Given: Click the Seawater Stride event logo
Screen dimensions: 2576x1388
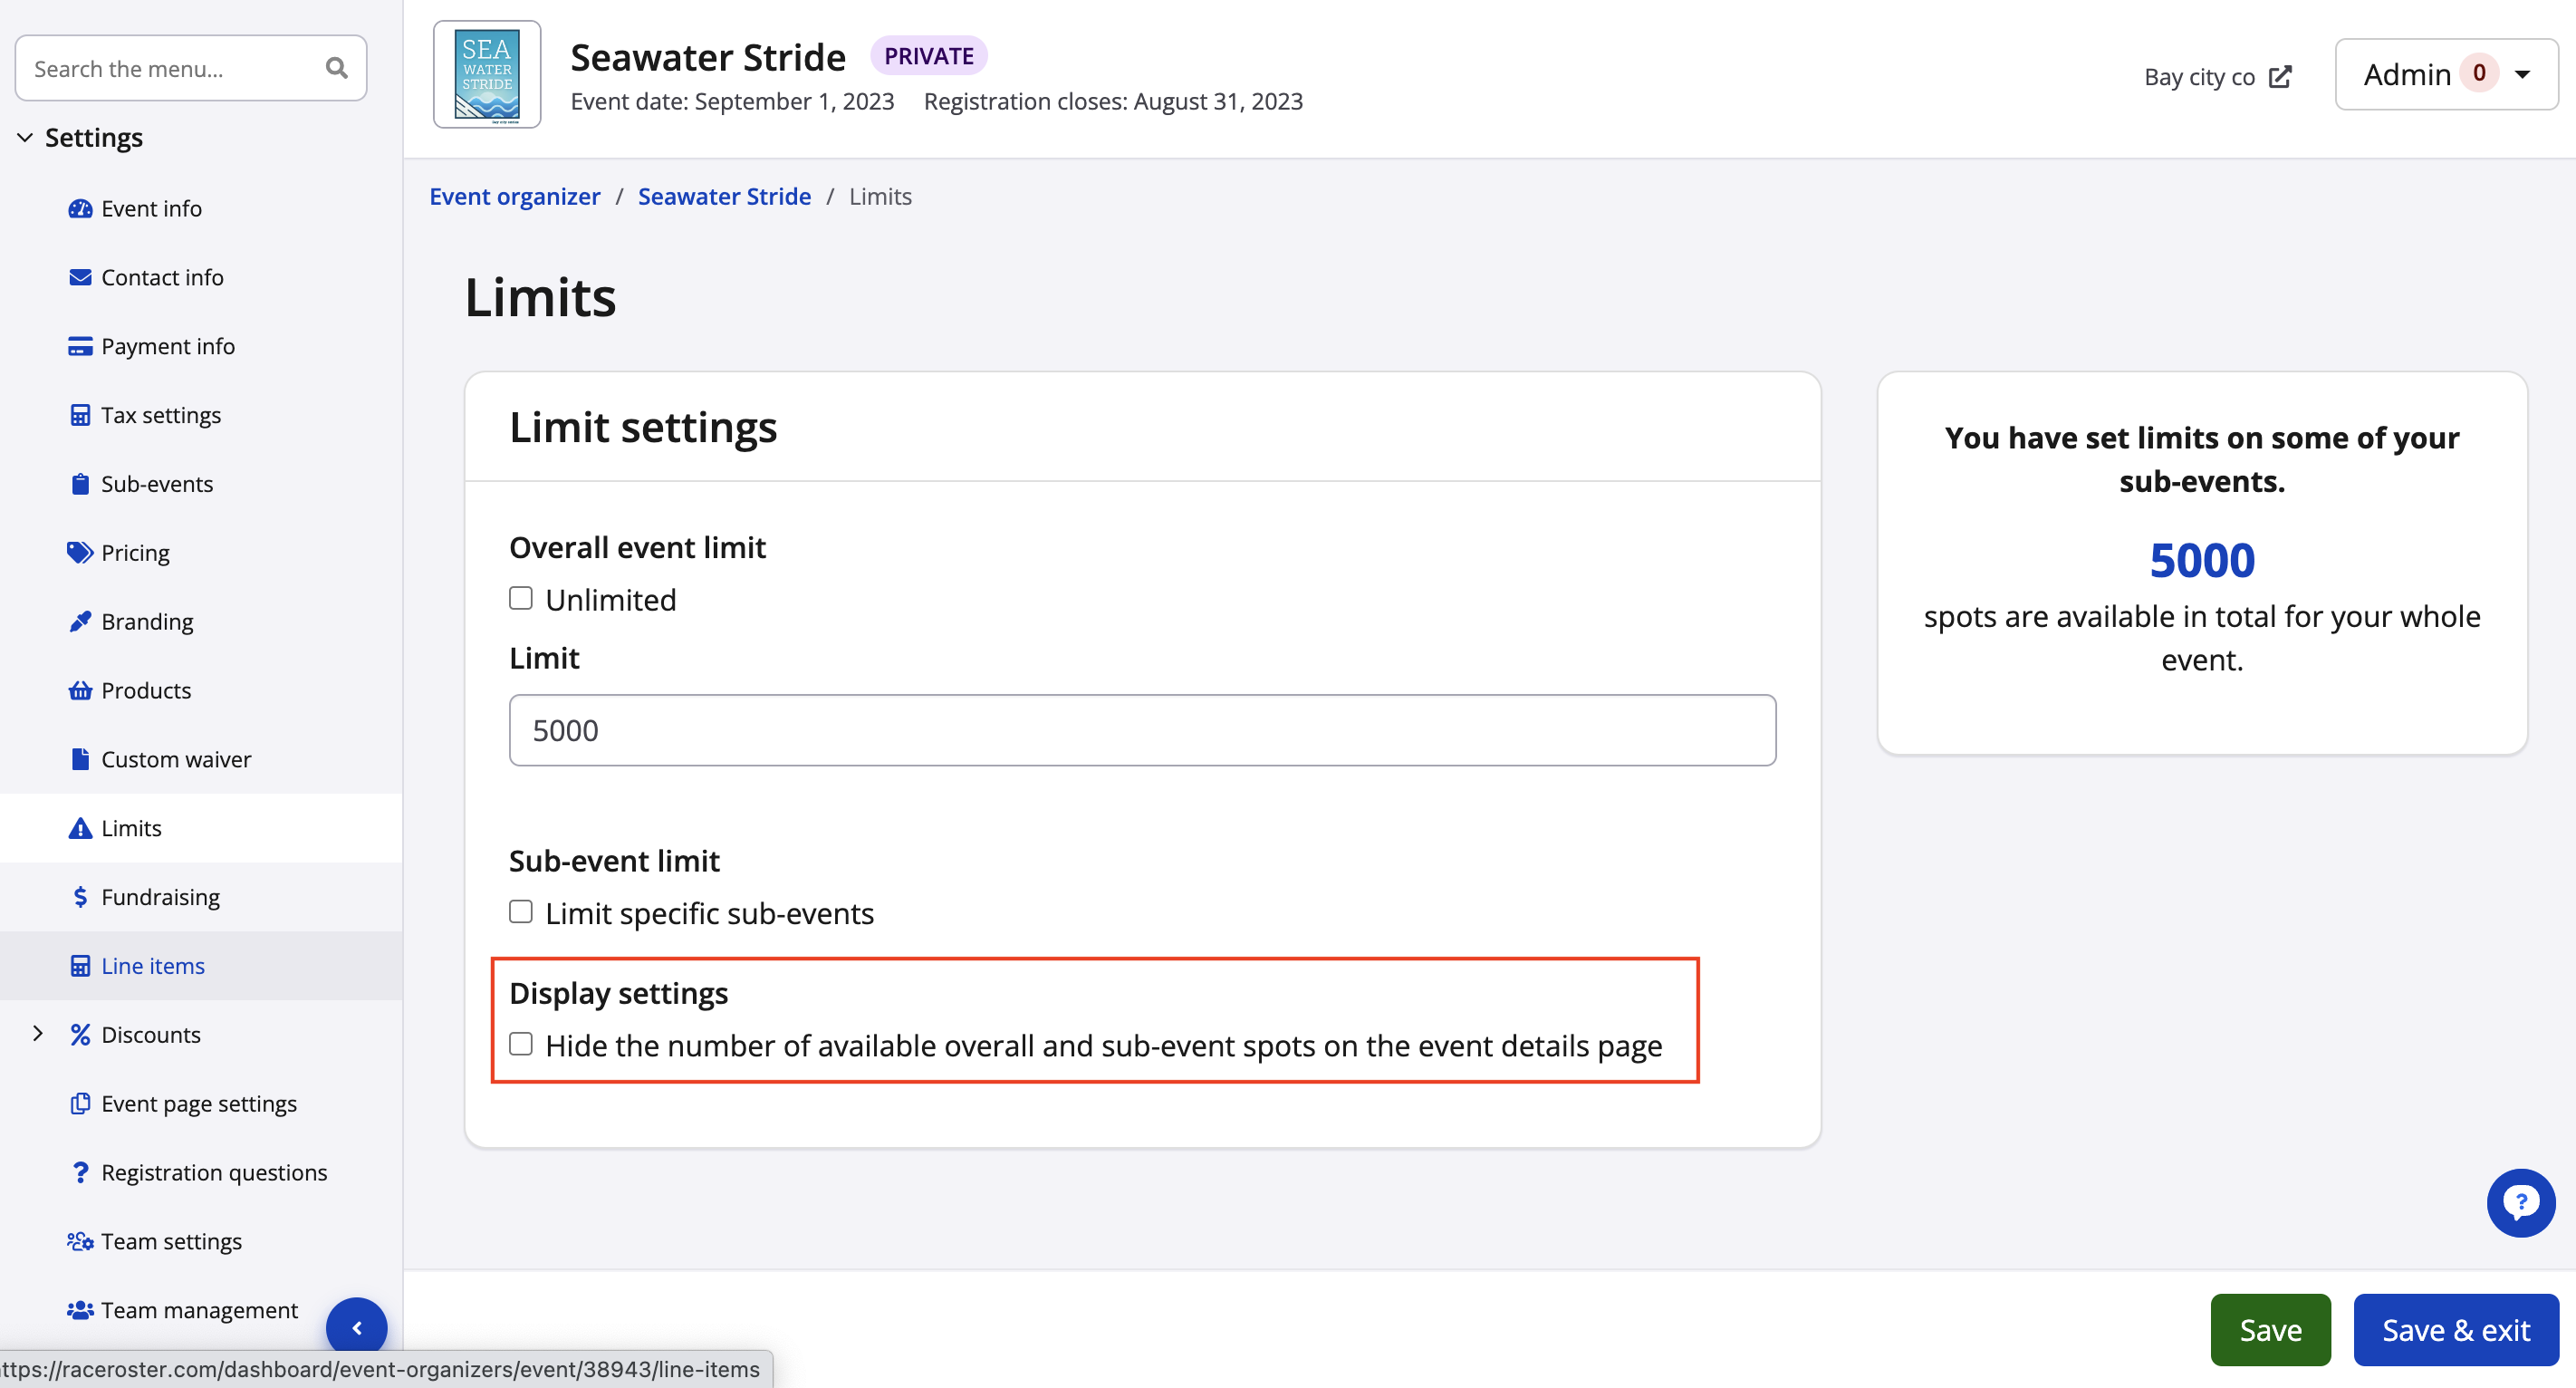Looking at the screenshot, I should [x=487, y=75].
